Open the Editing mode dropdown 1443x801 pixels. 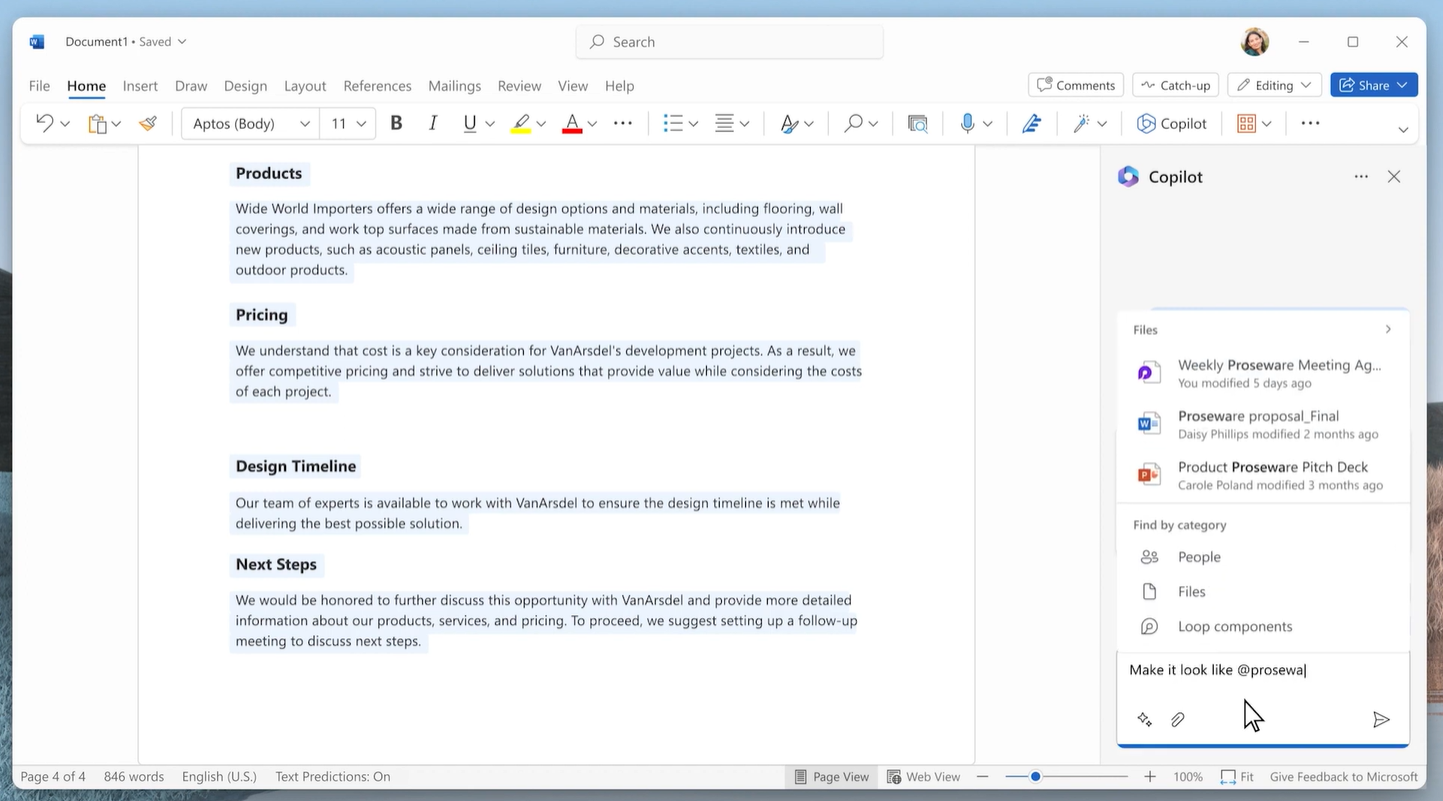coord(1275,85)
